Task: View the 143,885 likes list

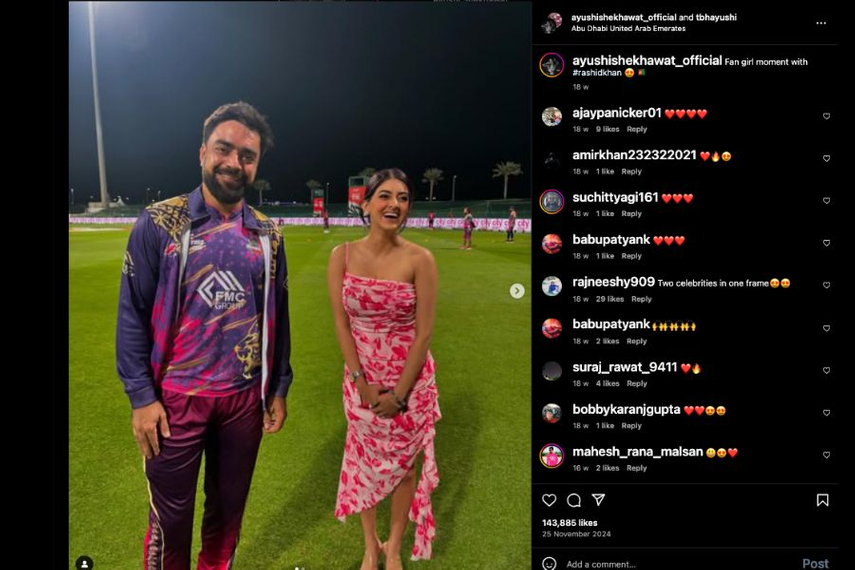Action: pyautogui.click(x=569, y=523)
